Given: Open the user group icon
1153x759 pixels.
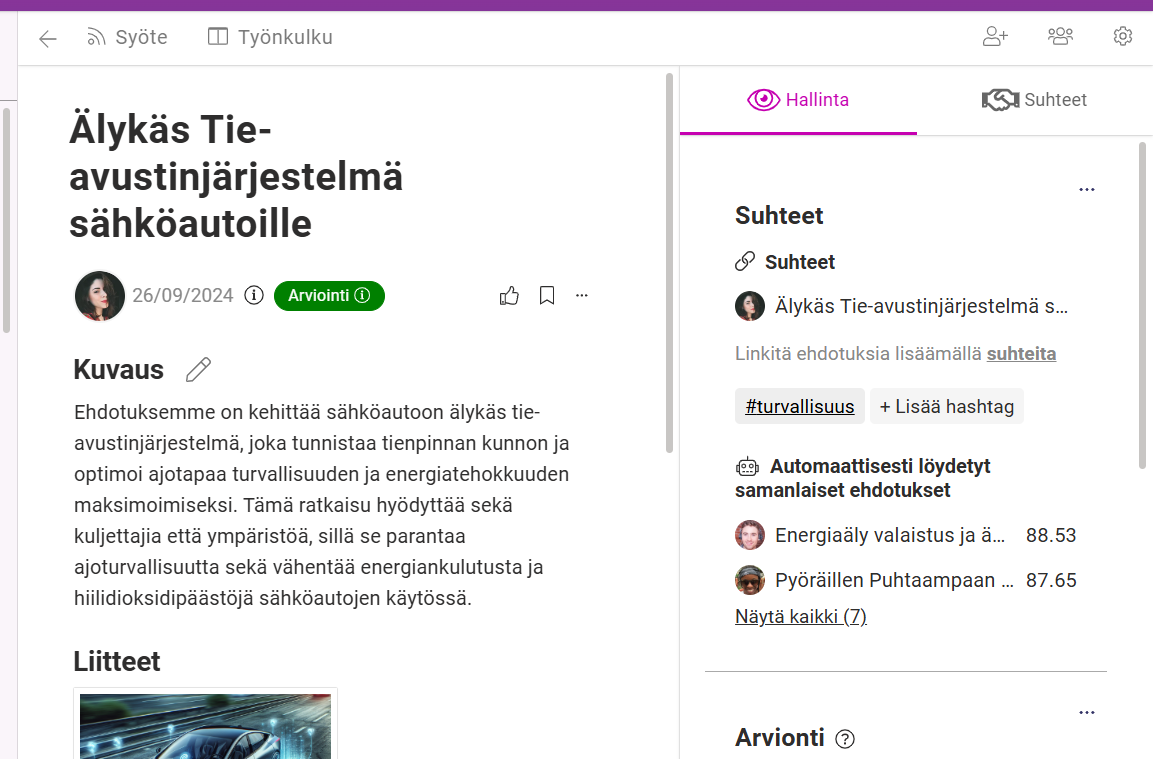Looking at the screenshot, I should pos(1060,36).
